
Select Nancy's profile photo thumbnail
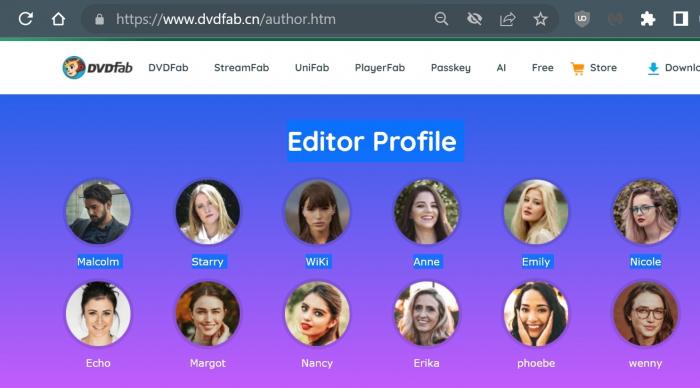[317, 313]
